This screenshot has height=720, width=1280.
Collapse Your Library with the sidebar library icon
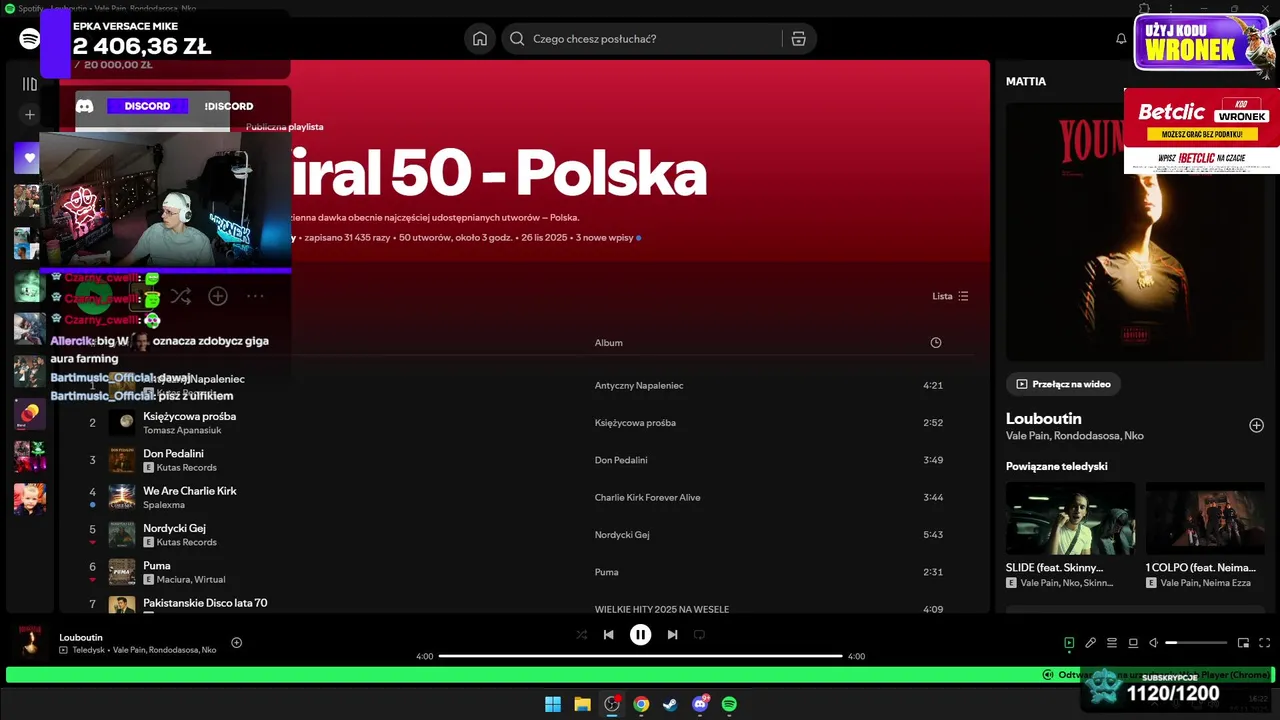30,84
